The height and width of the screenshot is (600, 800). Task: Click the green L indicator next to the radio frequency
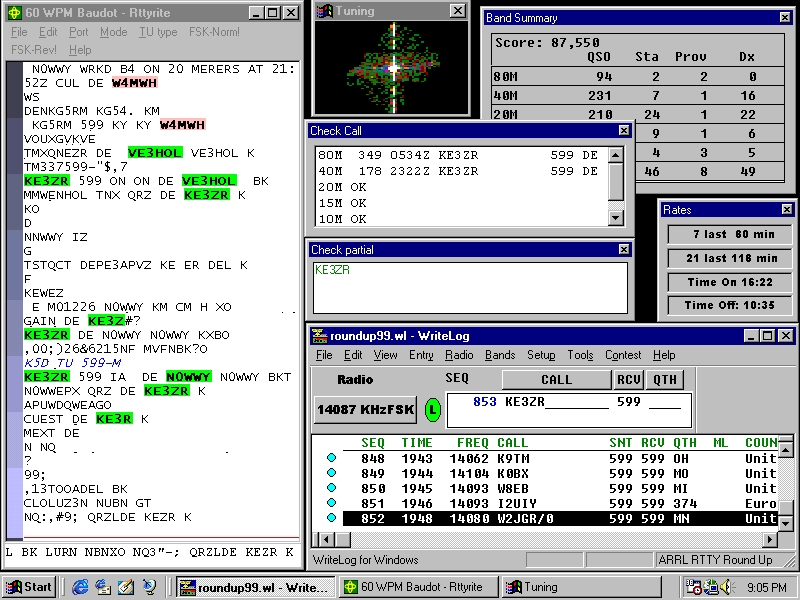[x=432, y=409]
